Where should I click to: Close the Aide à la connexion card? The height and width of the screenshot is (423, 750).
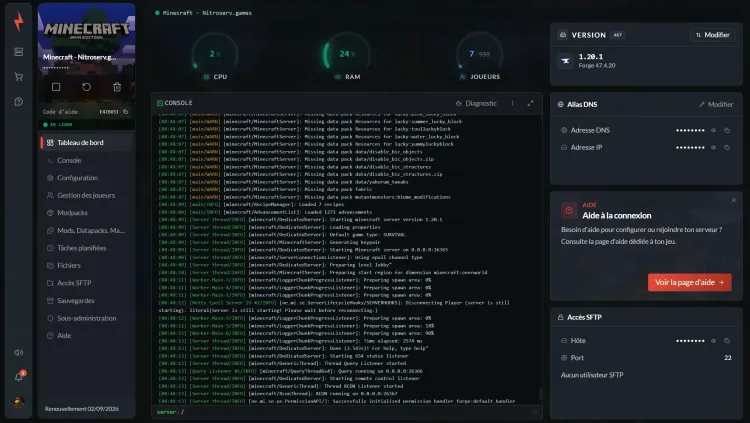[734, 200]
